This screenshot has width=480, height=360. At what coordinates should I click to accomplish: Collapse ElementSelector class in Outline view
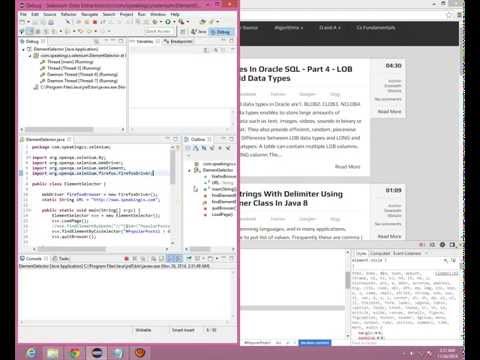coord(190,170)
